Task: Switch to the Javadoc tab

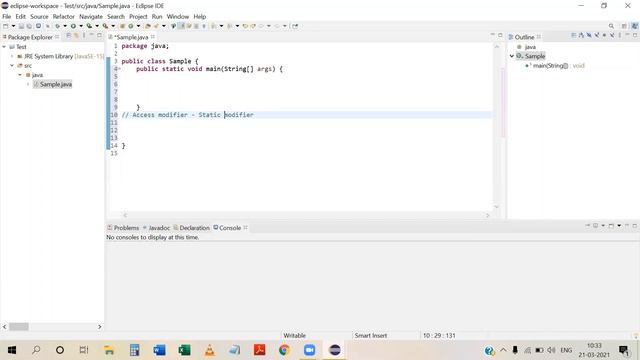Action: 156,228
